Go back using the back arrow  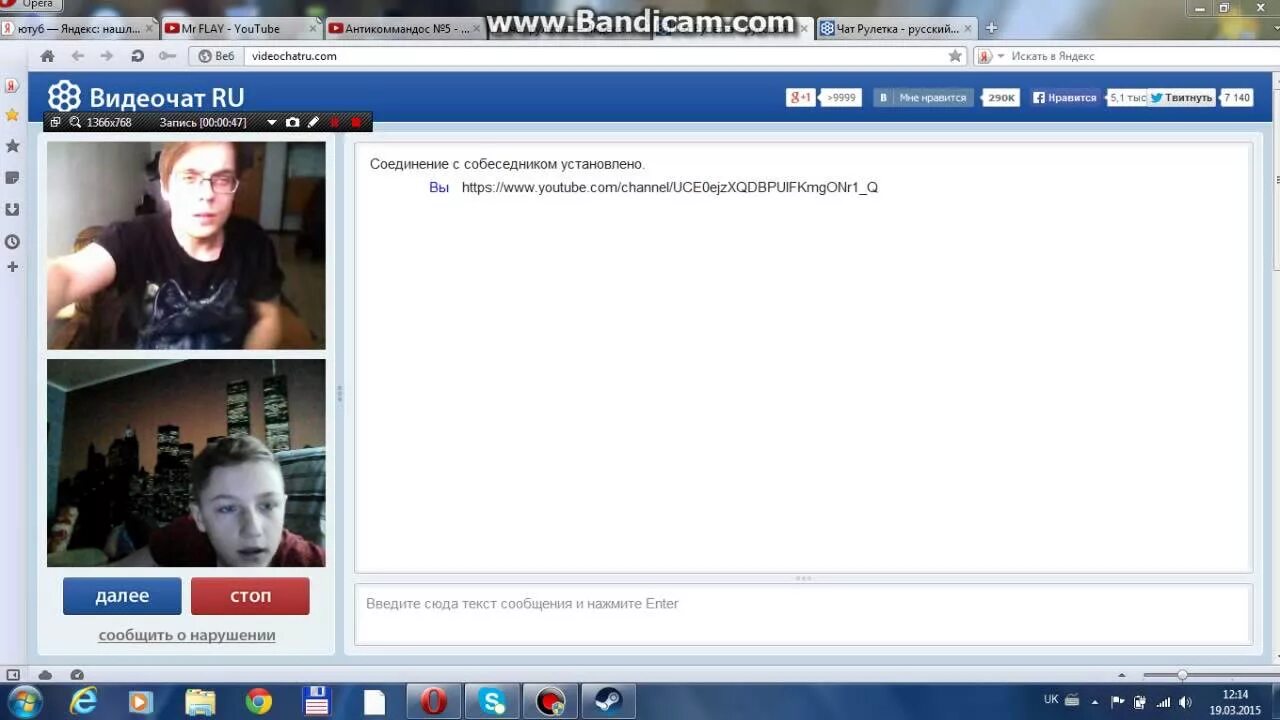77,56
